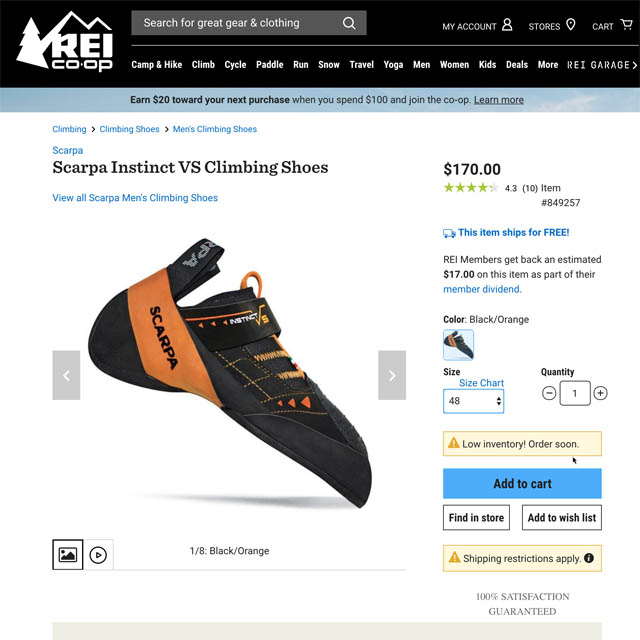The width and height of the screenshot is (640, 640).
Task: Increase quantity with plus button
Action: click(x=600, y=393)
